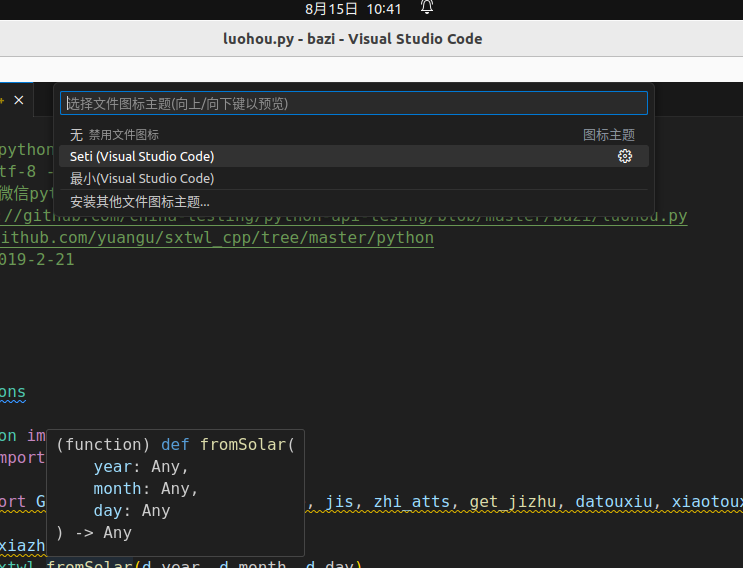Click the datouxiu identifier in import line

614,502
